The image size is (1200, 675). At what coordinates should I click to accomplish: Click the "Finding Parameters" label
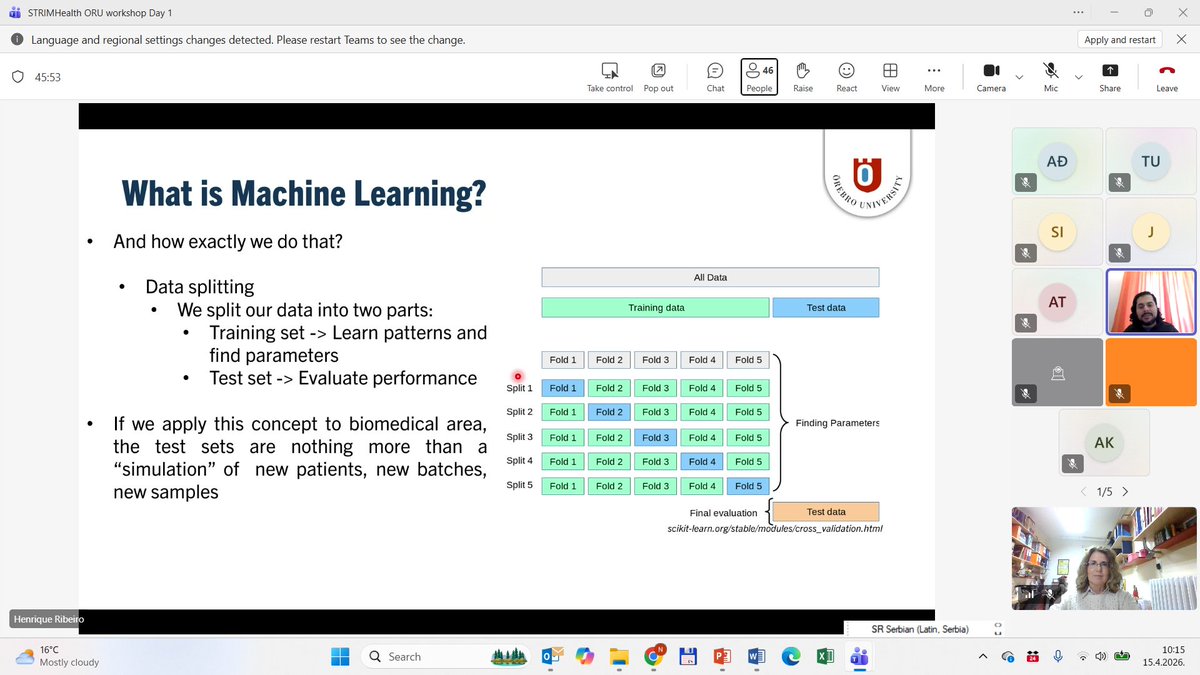(x=837, y=423)
